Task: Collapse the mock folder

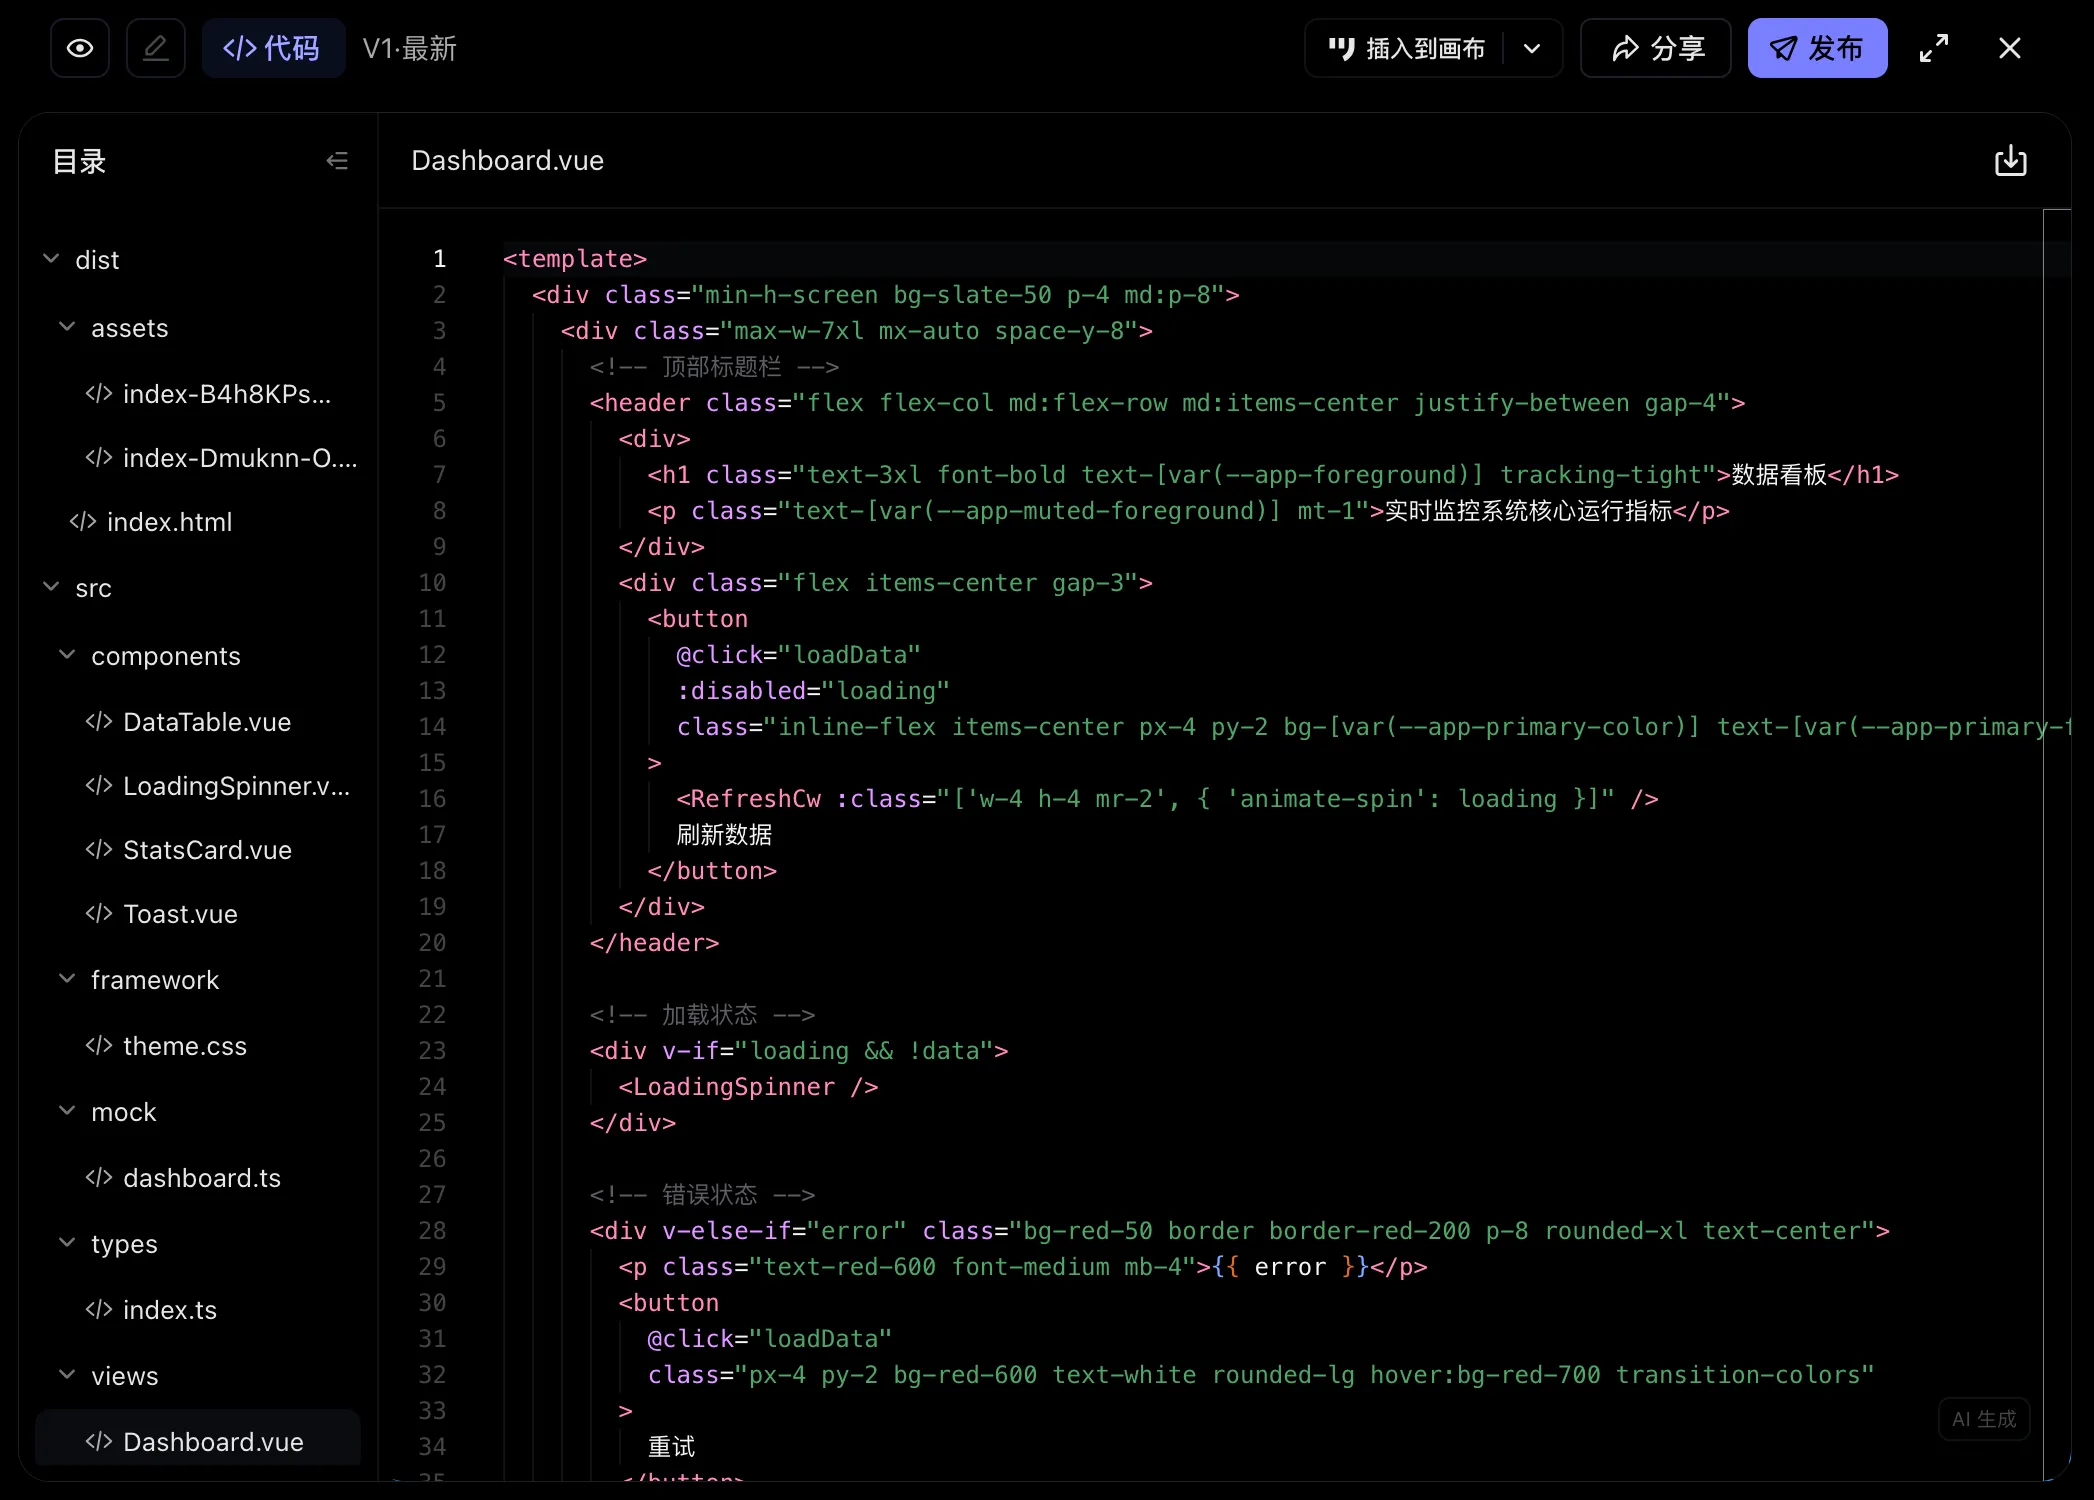Action: tap(68, 1111)
